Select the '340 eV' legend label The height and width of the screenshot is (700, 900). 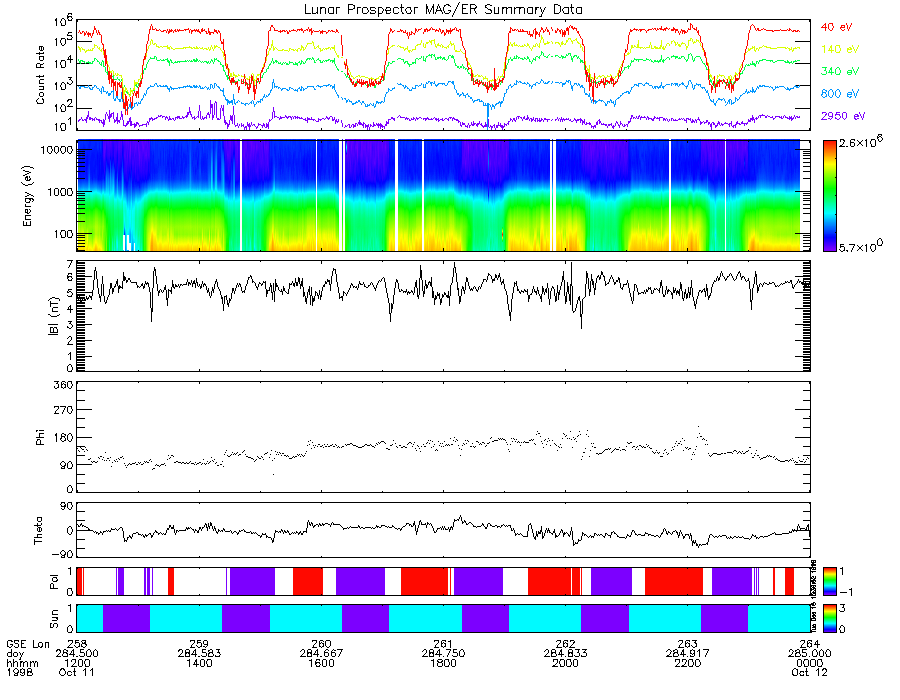pyautogui.click(x=840, y=71)
